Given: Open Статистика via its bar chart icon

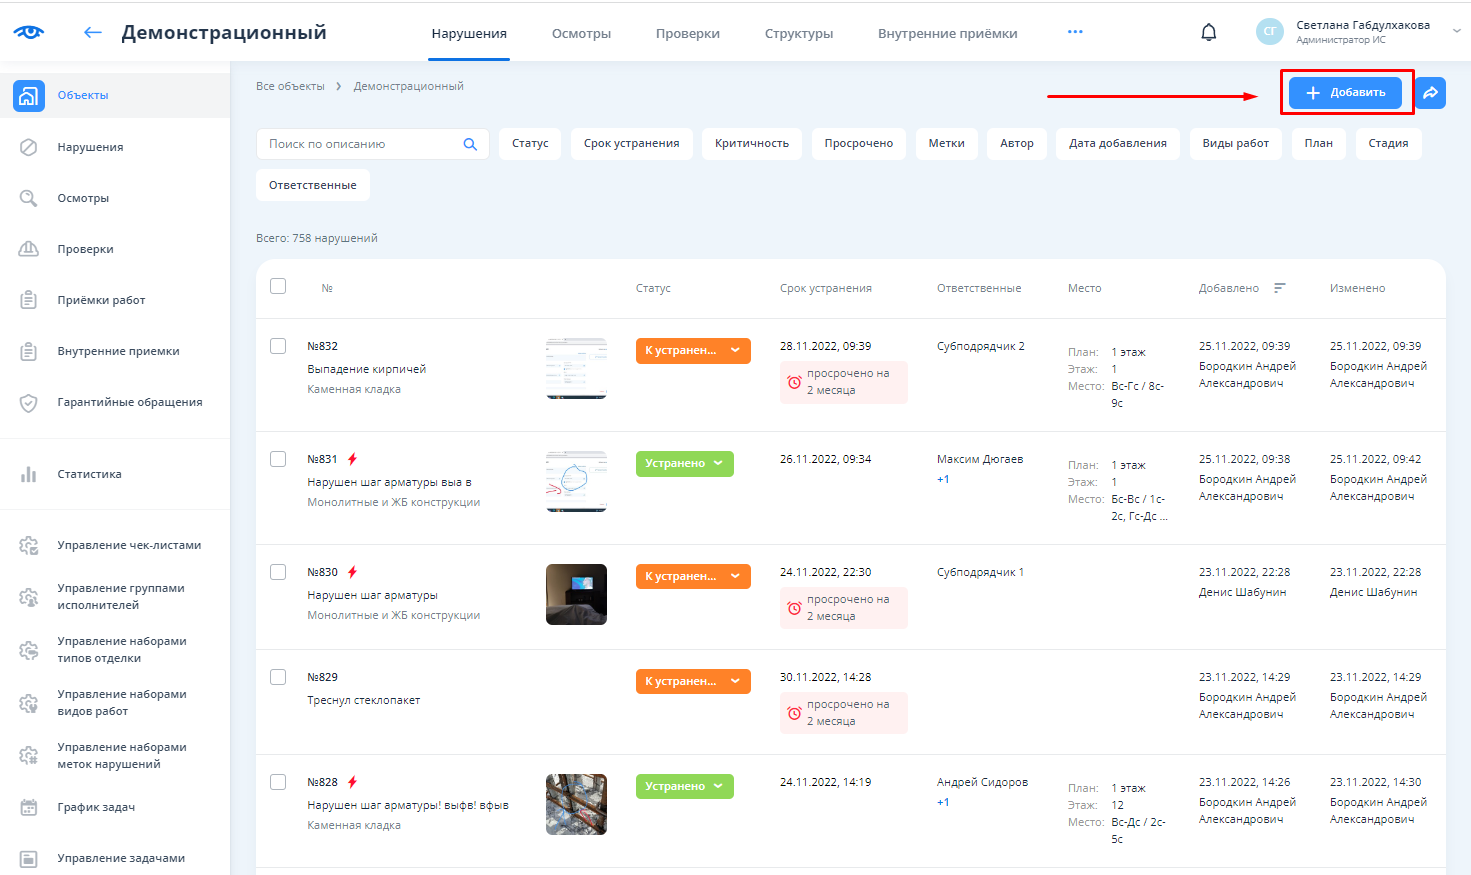Looking at the screenshot, I should pos(29,474).
